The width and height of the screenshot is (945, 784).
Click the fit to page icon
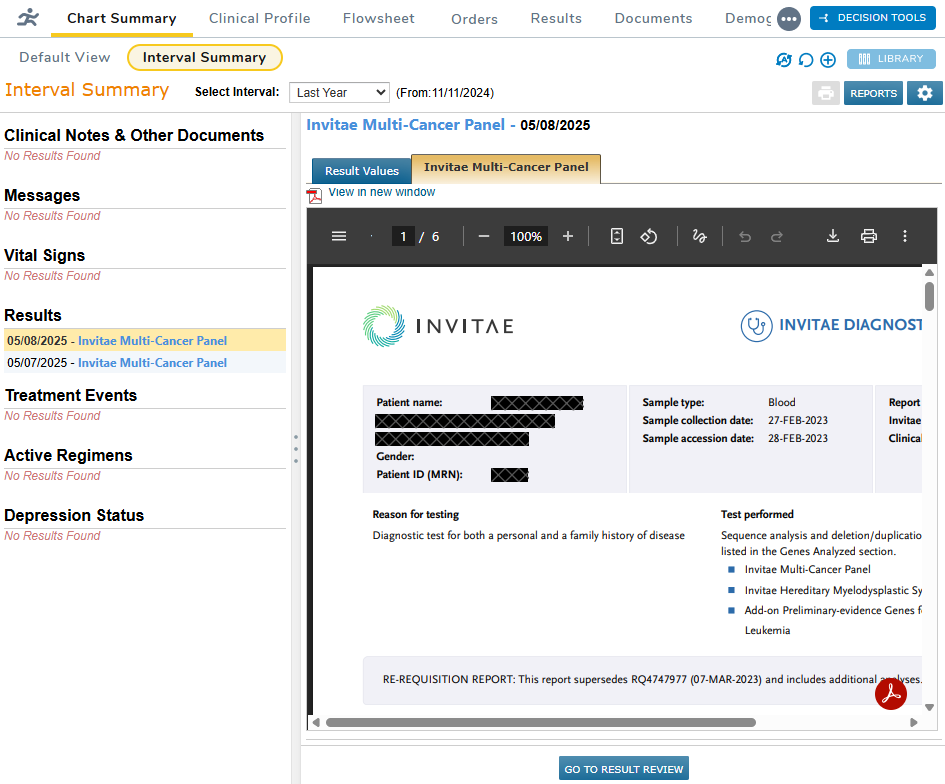[617, 236]
